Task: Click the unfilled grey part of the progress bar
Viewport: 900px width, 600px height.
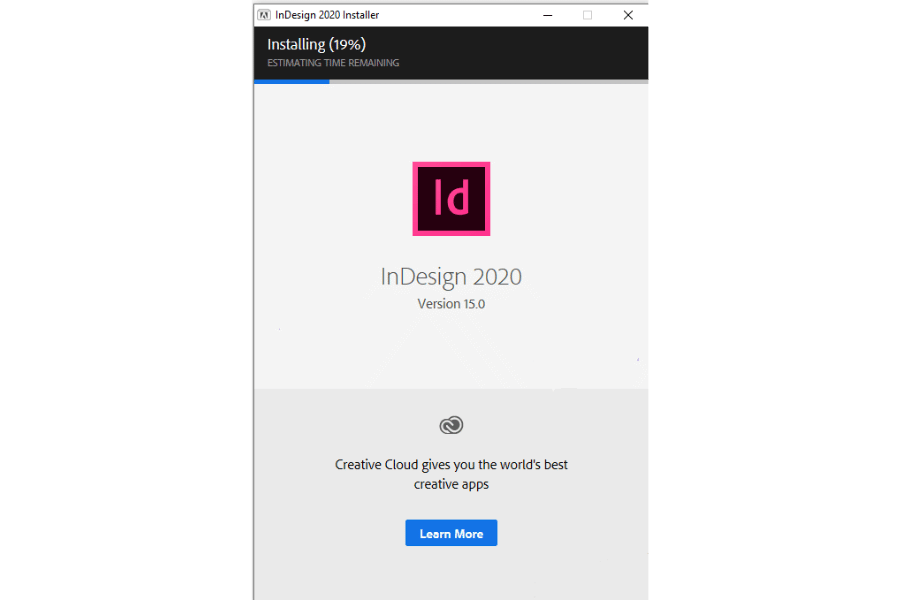Action: (x=488, y=82)
